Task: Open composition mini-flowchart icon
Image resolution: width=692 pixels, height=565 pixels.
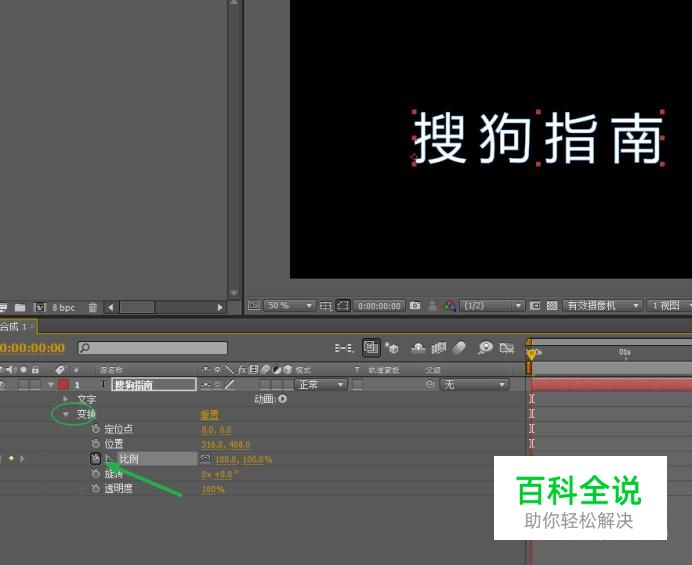Action: (x=344, y=348)
